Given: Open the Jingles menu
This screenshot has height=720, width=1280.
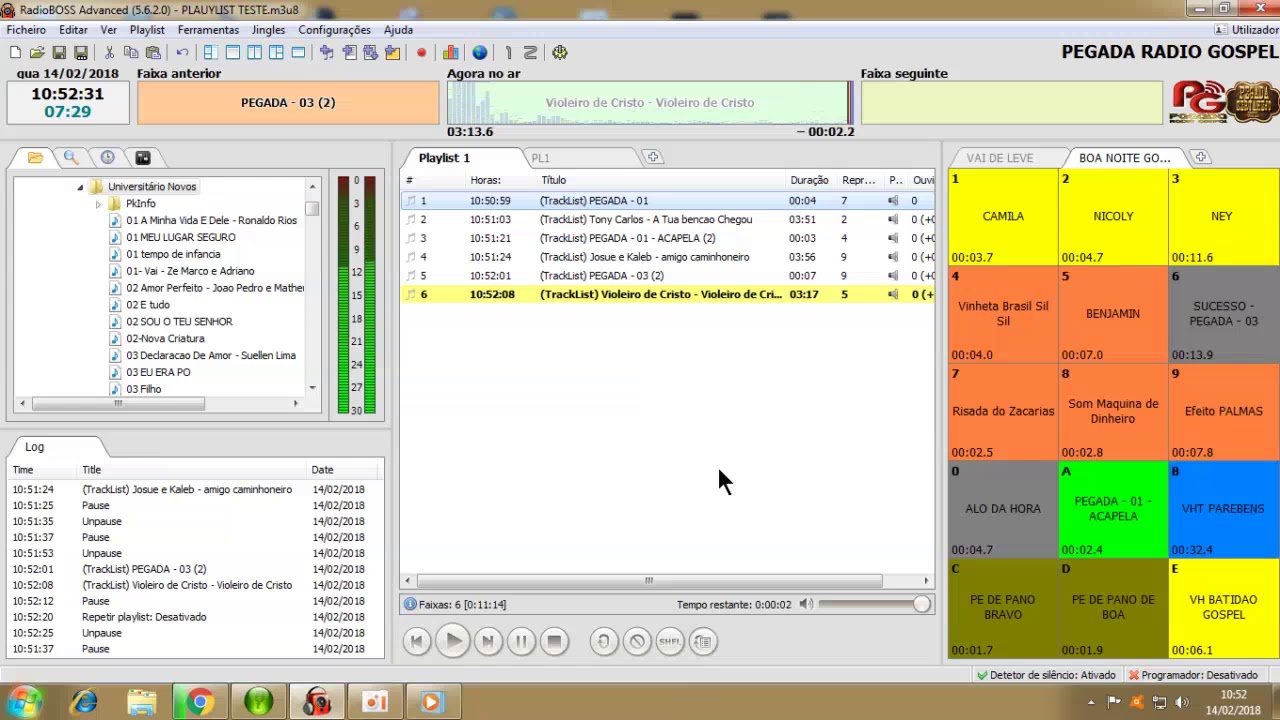Looking at the screenshot, I should pos(268,30).
